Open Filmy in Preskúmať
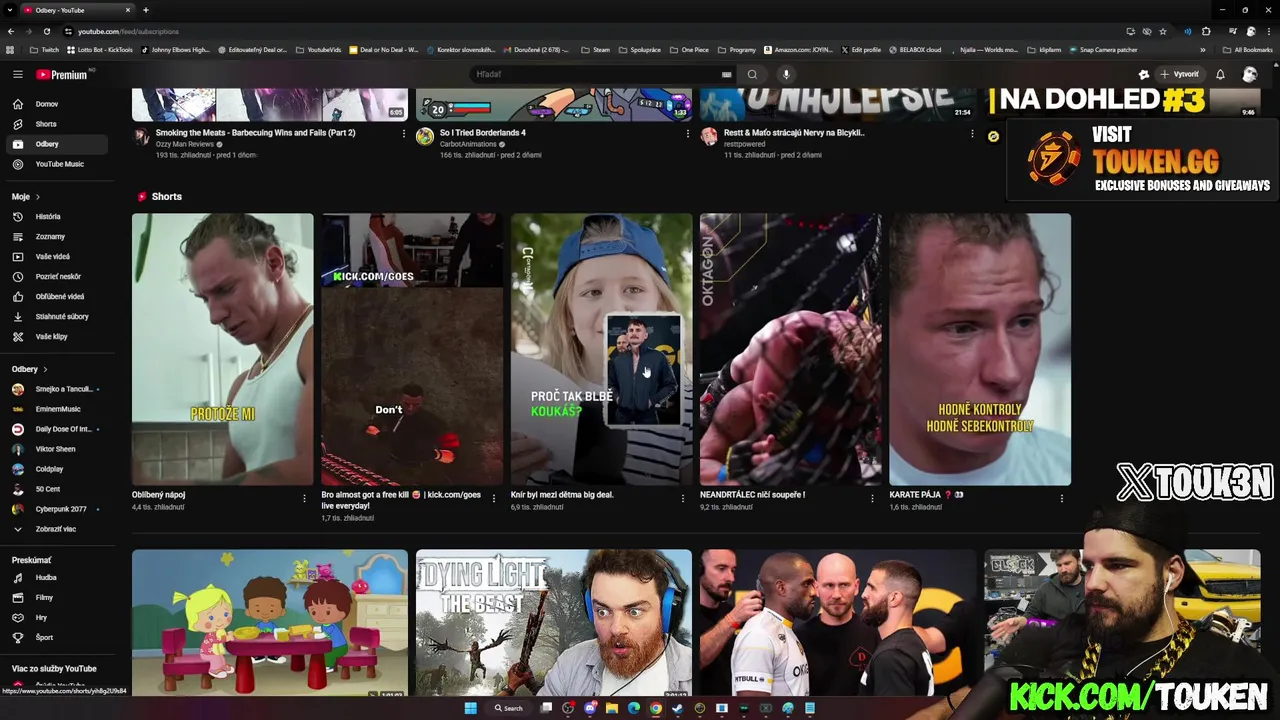 tap(57, 597)
